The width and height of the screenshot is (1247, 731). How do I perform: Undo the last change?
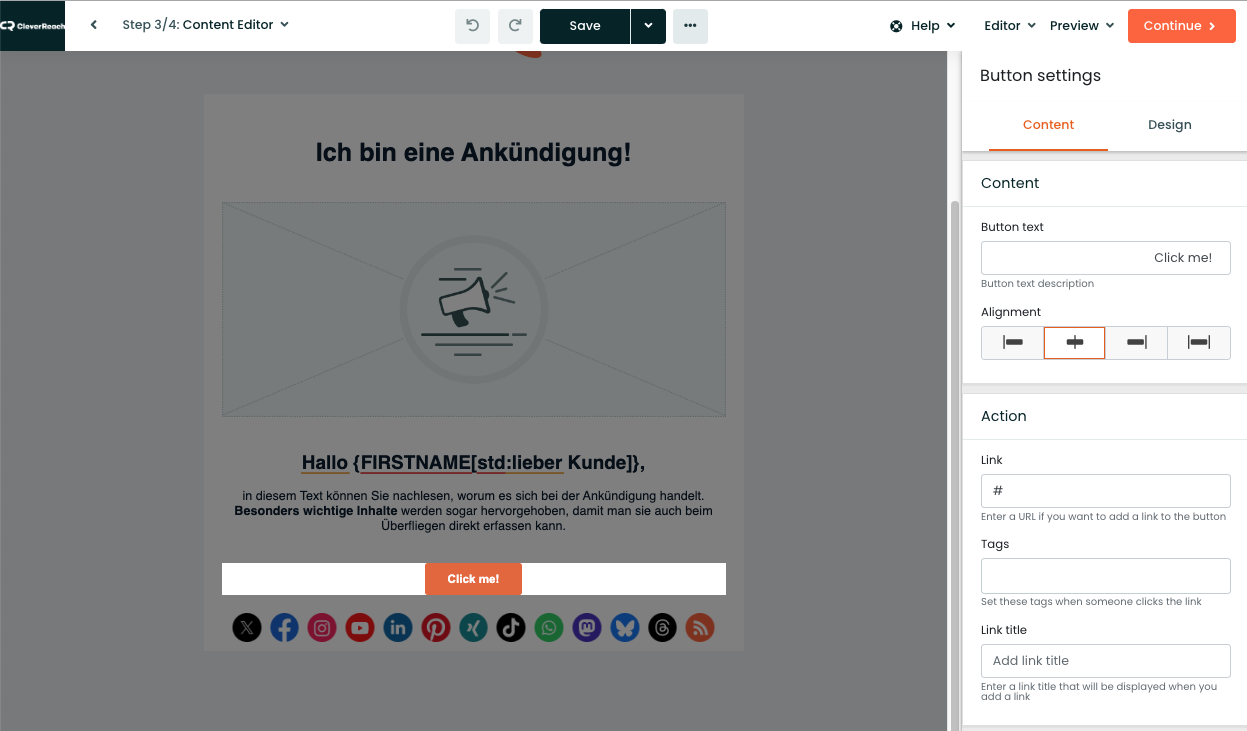pyautogui.click(x=472, y=26)
